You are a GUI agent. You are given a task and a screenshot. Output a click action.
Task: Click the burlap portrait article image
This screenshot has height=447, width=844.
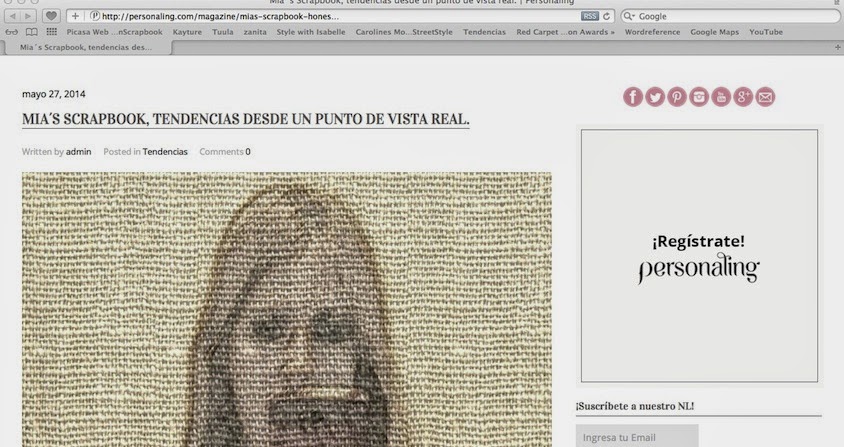click(287, 309)
